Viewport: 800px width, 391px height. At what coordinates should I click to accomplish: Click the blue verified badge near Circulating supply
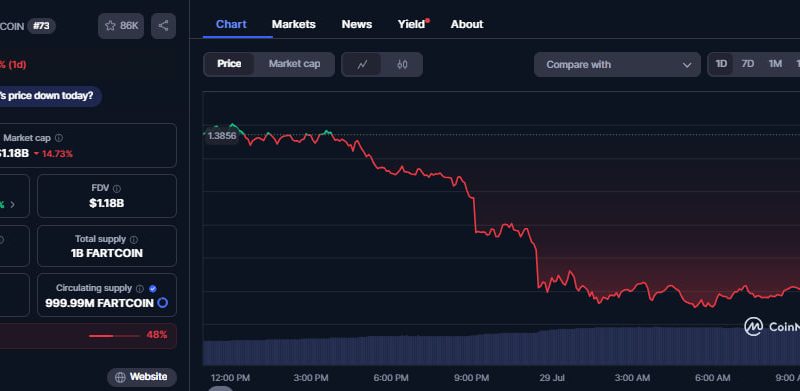[153, 288]
